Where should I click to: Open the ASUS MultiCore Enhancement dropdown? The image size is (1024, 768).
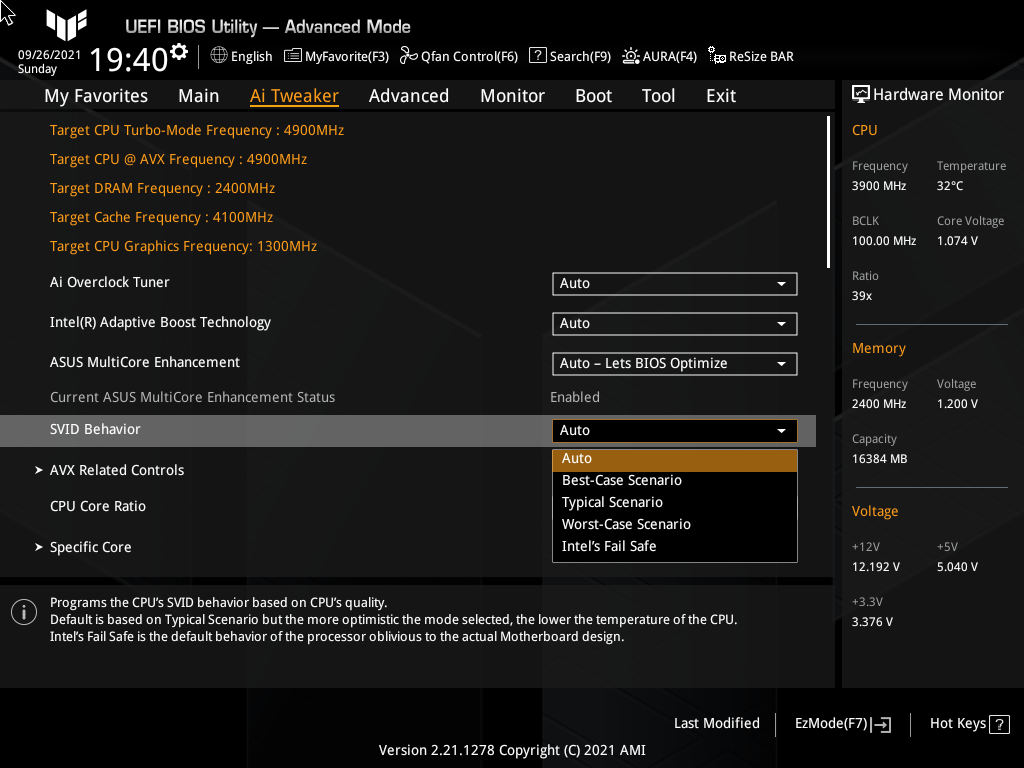point(674,363)
